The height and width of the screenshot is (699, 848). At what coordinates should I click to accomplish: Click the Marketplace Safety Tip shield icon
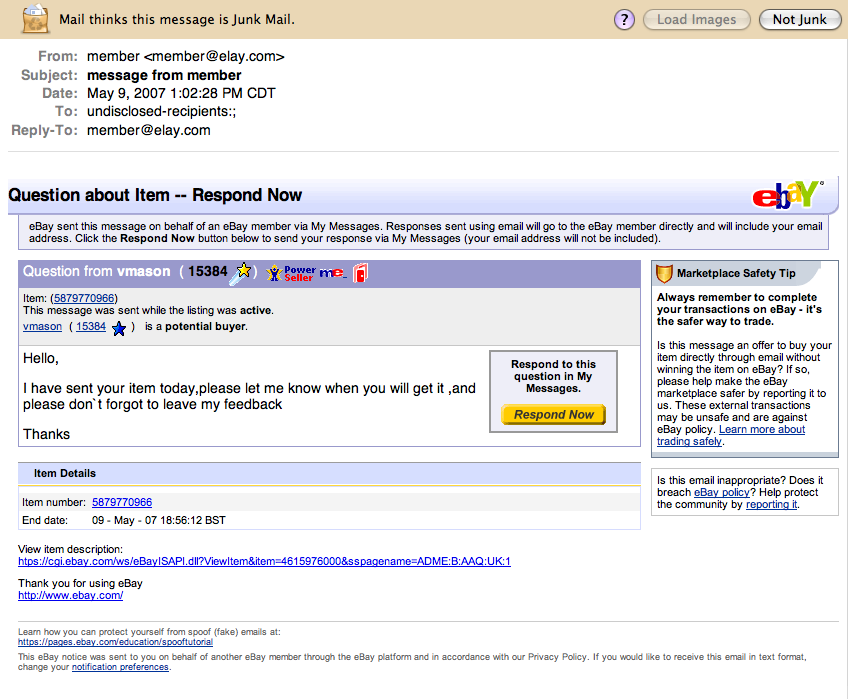click(x=663, y=273)
